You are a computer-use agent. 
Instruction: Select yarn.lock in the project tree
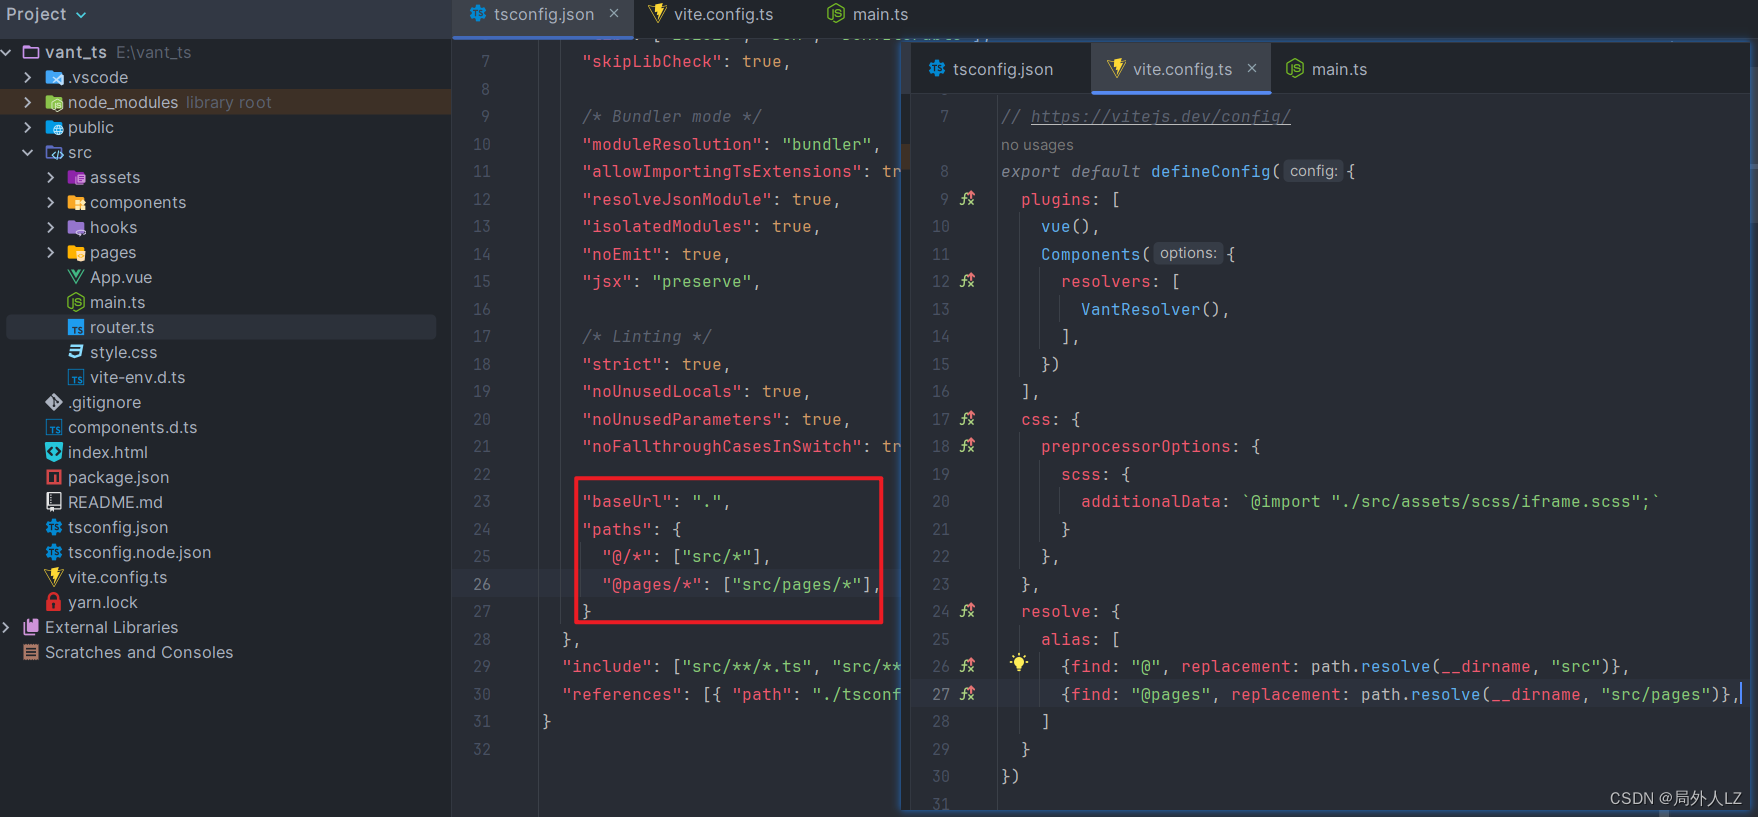[x=103, y=602]
